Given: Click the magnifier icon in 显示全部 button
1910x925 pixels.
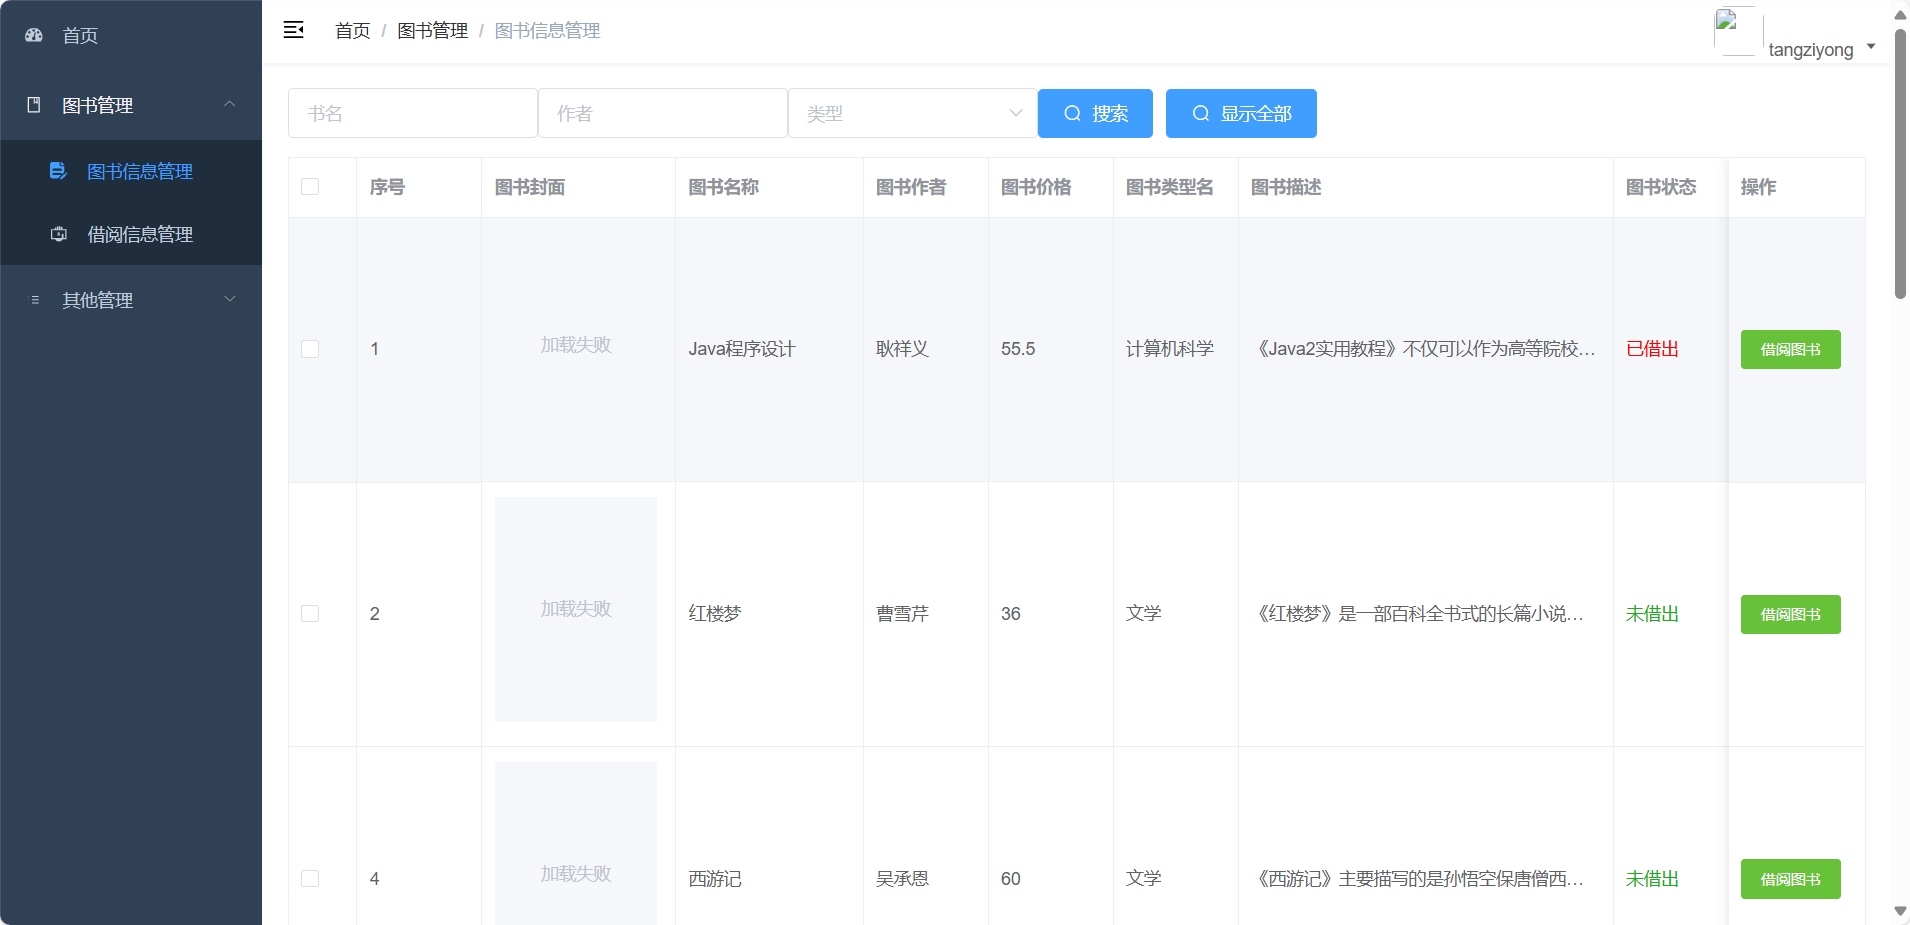Looking at the screenshot, I should (1201, 113).
